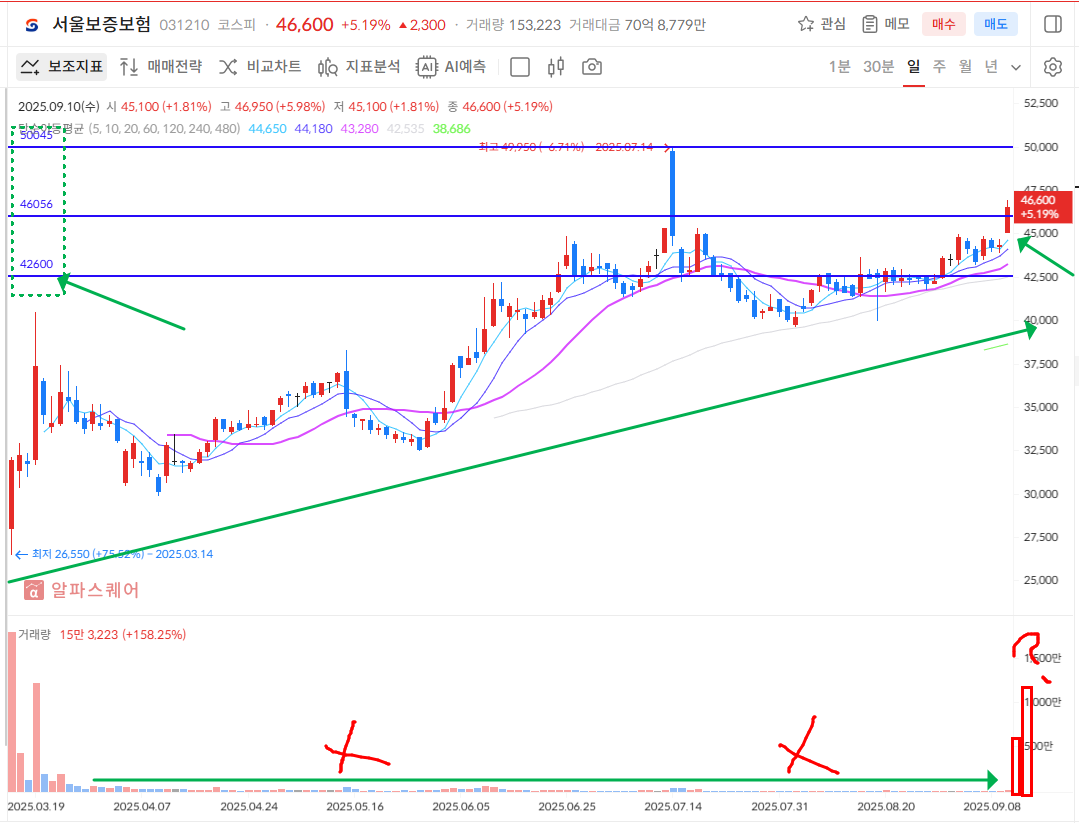Click the 매수 buy button

click(943, 24)
